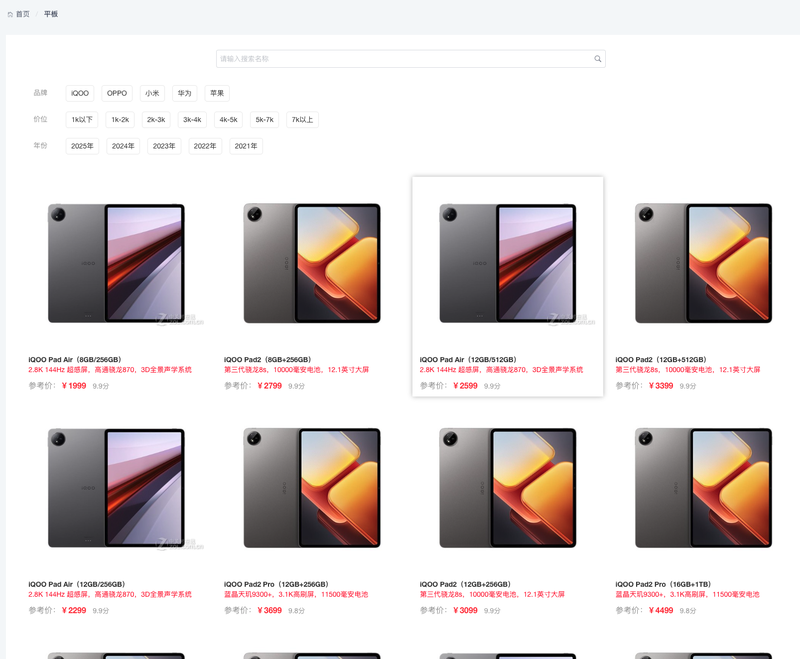Click the title iQOO Pad2 Pro (12GB+256GB)
This screenshot has height=659, width=800.
tap(276, 584)
